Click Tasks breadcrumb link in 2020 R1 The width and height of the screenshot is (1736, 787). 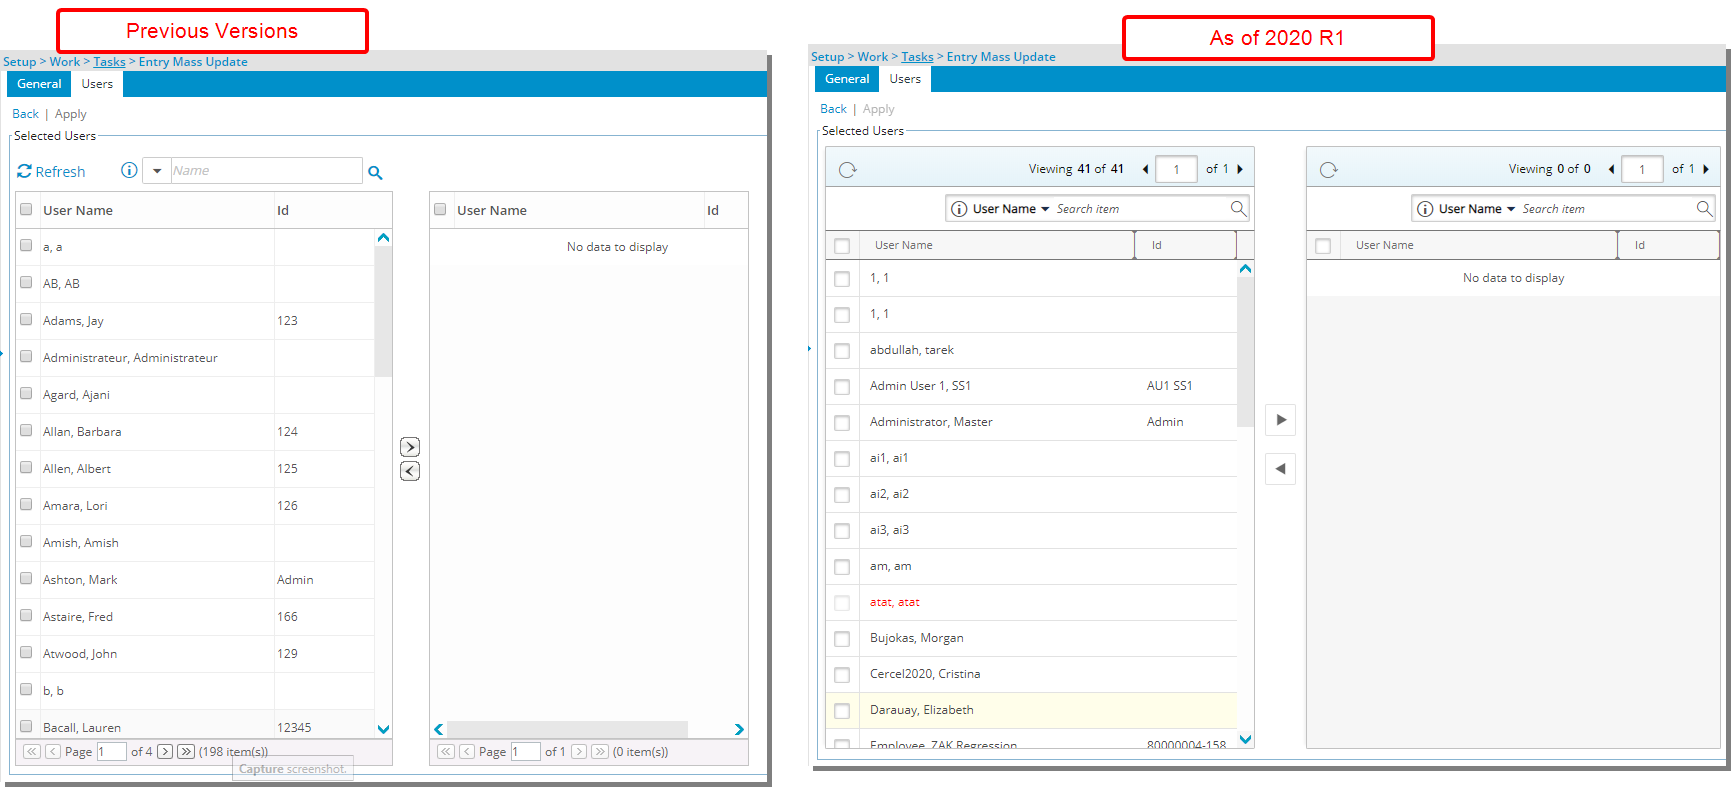(917, 57)
